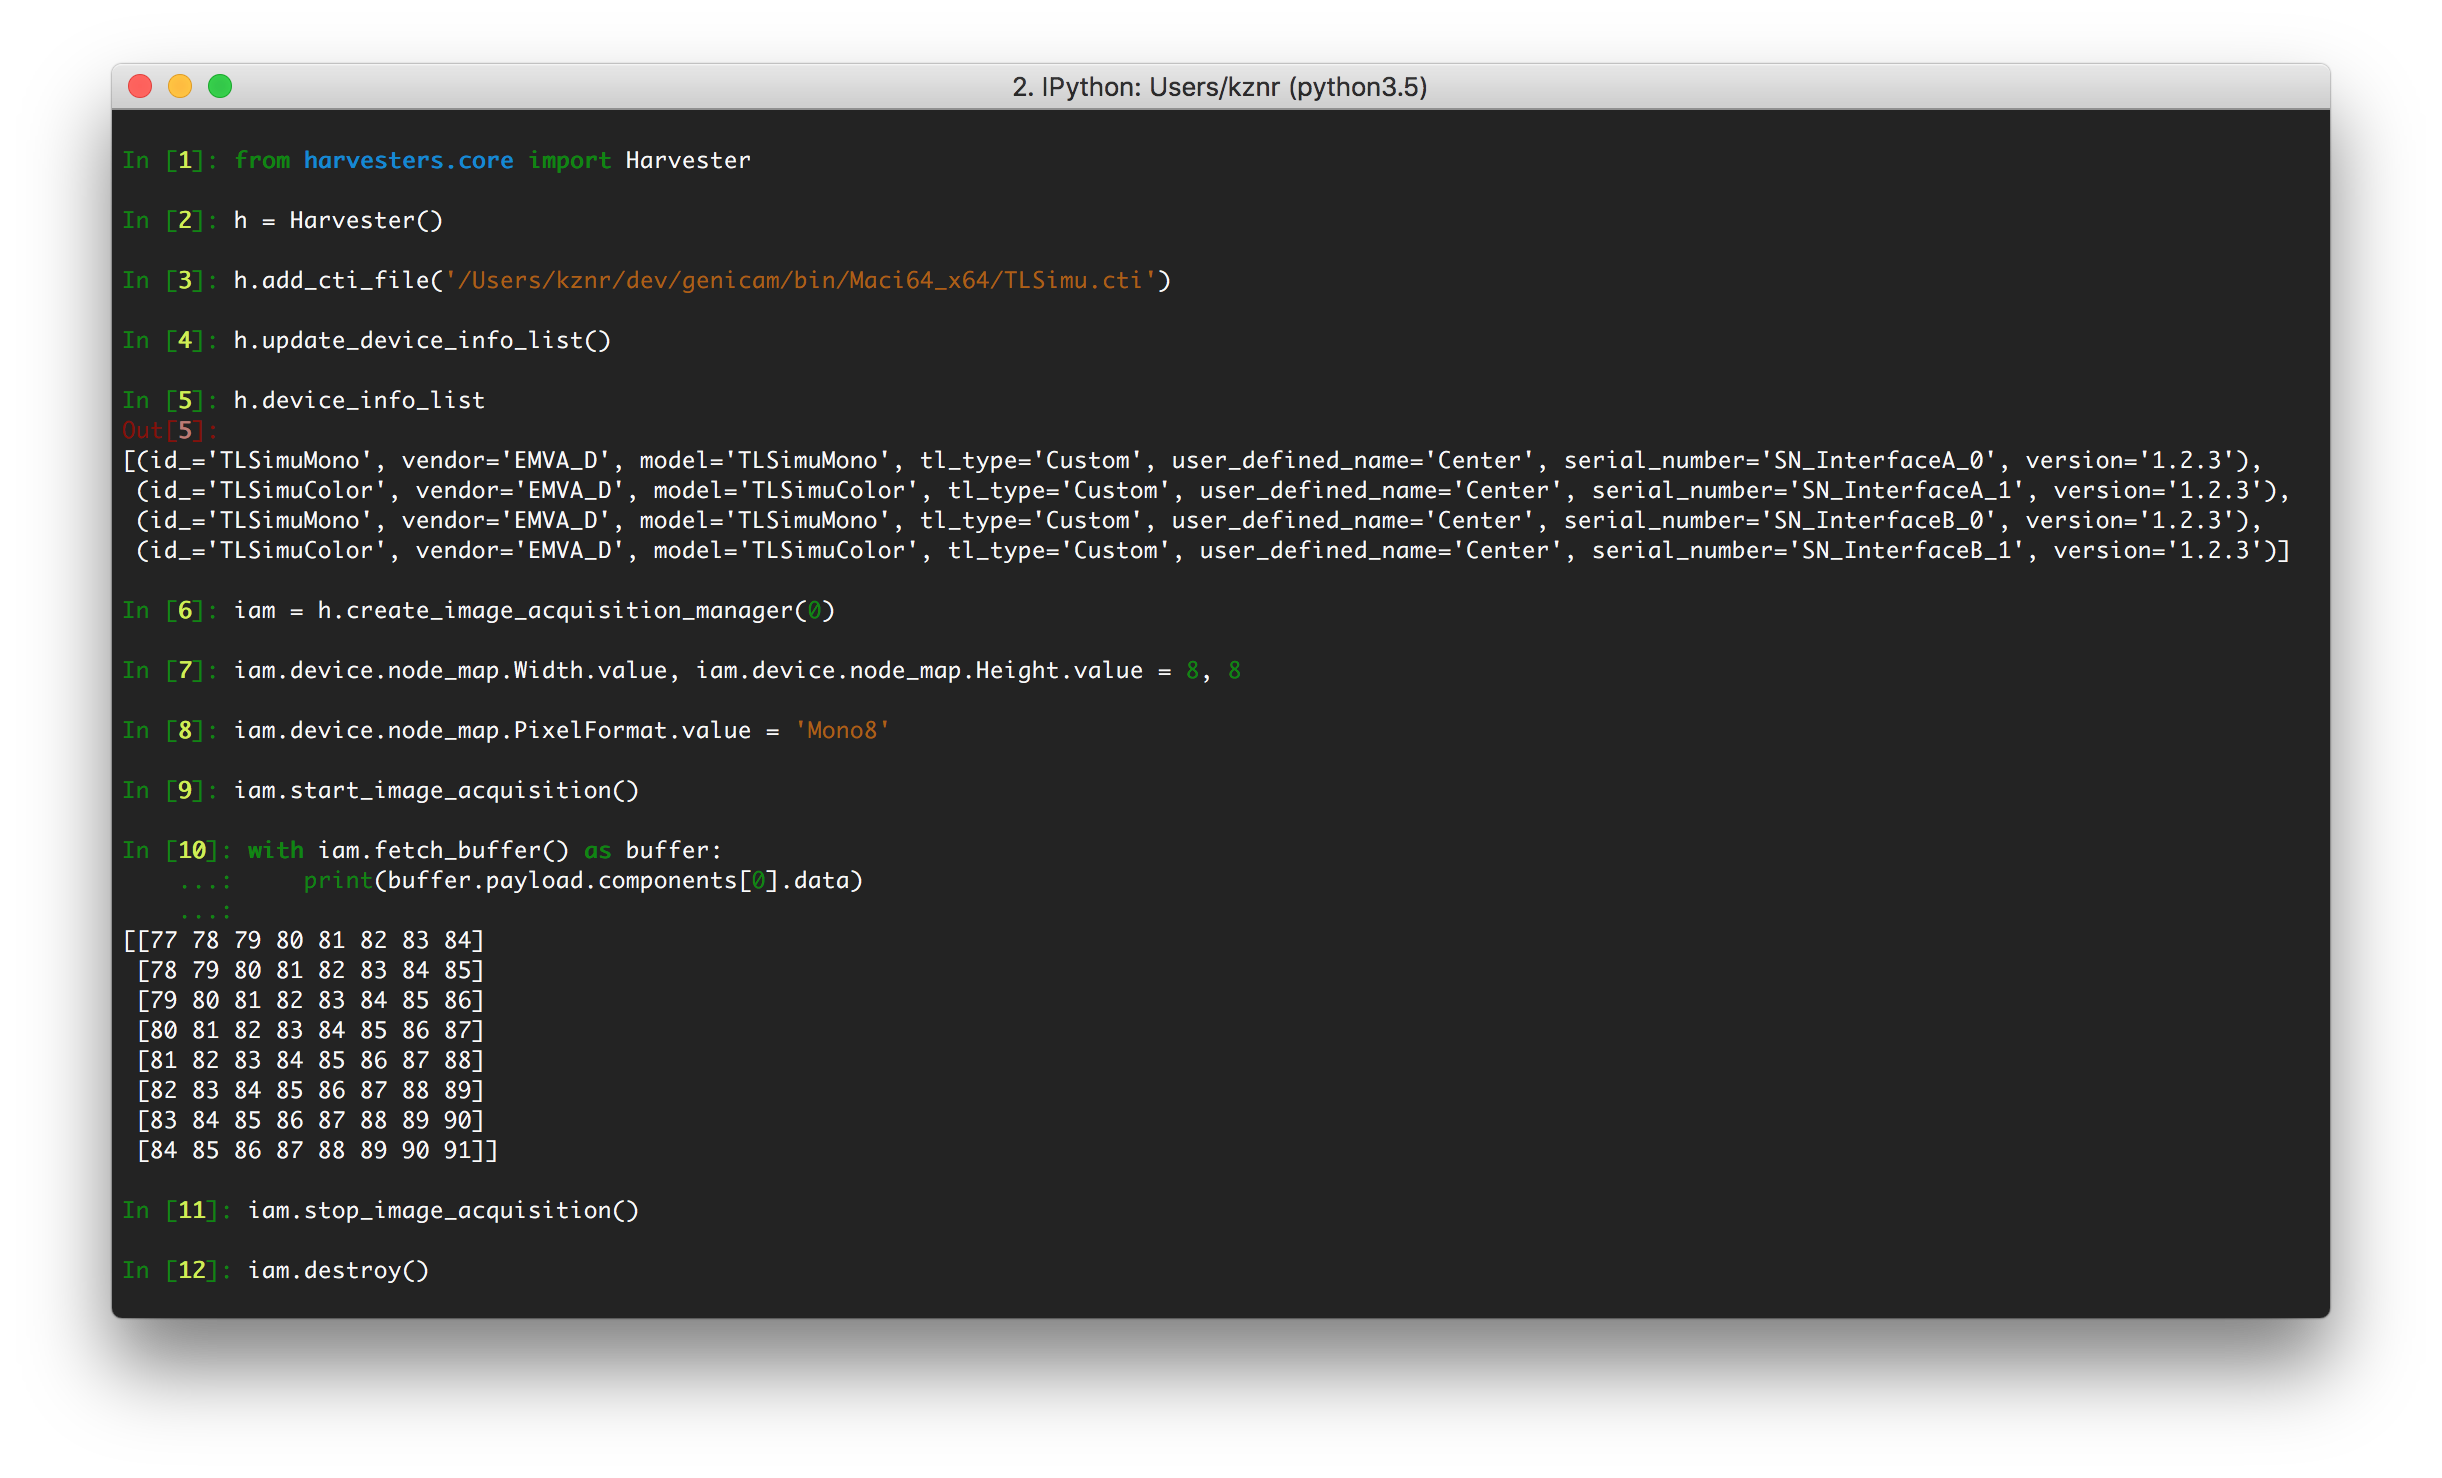The height and width of the screenshot is (1478, 2442).
Task: Click the word 'Harvester' after import on line 1
Action: click(688, 160)
